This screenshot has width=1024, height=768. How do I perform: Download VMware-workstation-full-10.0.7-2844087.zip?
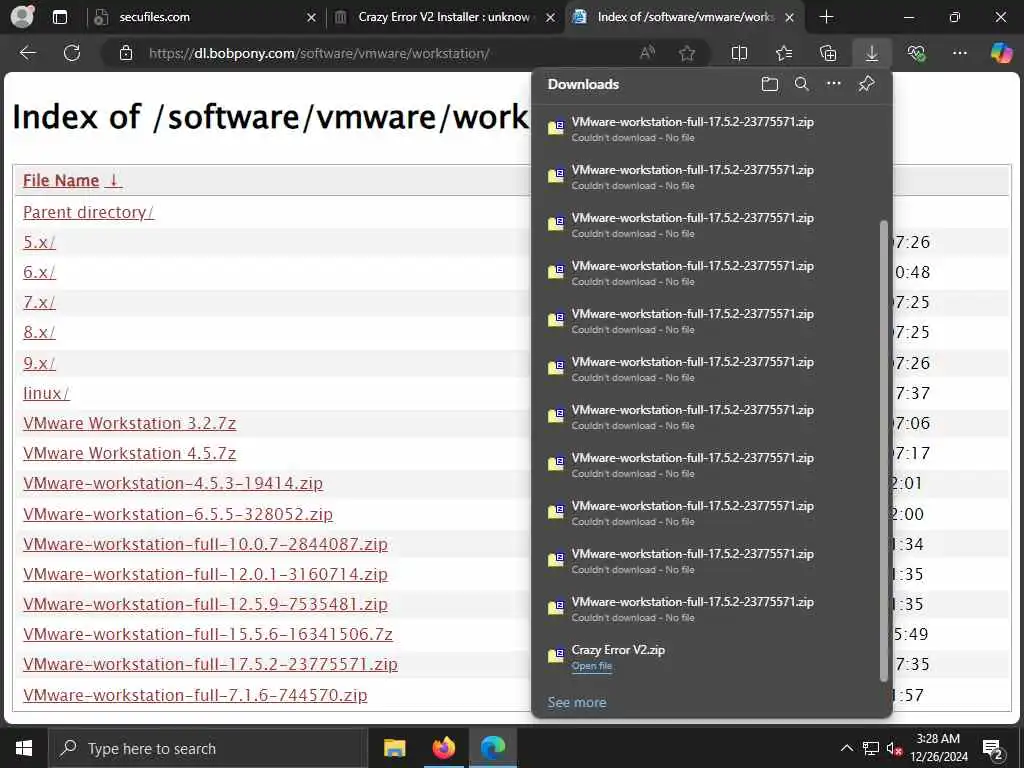tap(205, 544)
